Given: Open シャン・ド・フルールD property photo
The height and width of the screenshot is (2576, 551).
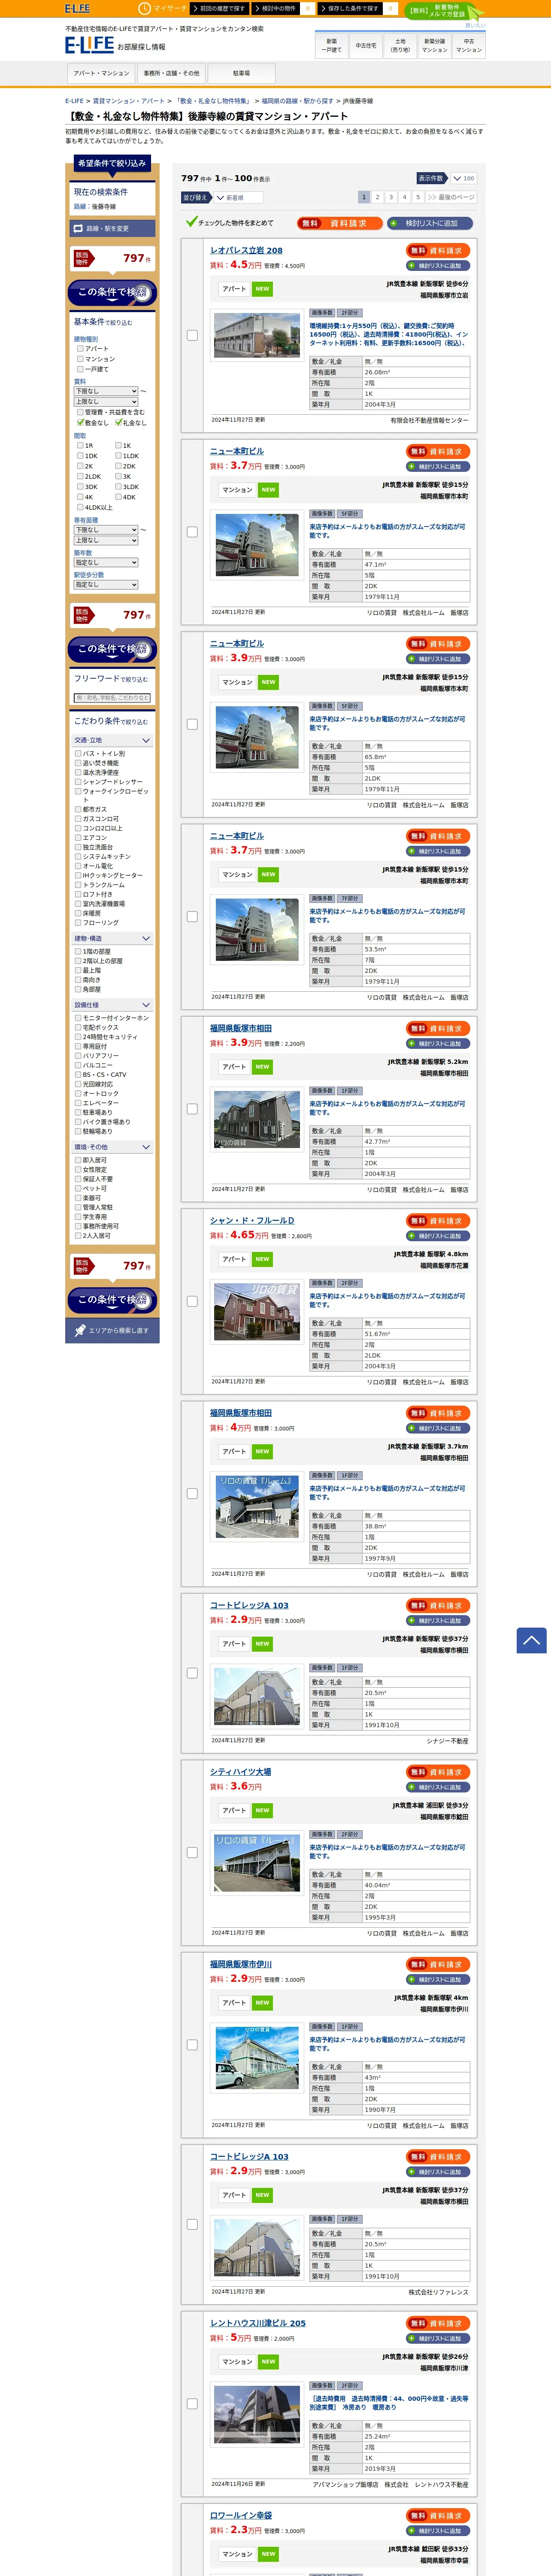Looking at the screenshot, I should (x=257, y=1311).
